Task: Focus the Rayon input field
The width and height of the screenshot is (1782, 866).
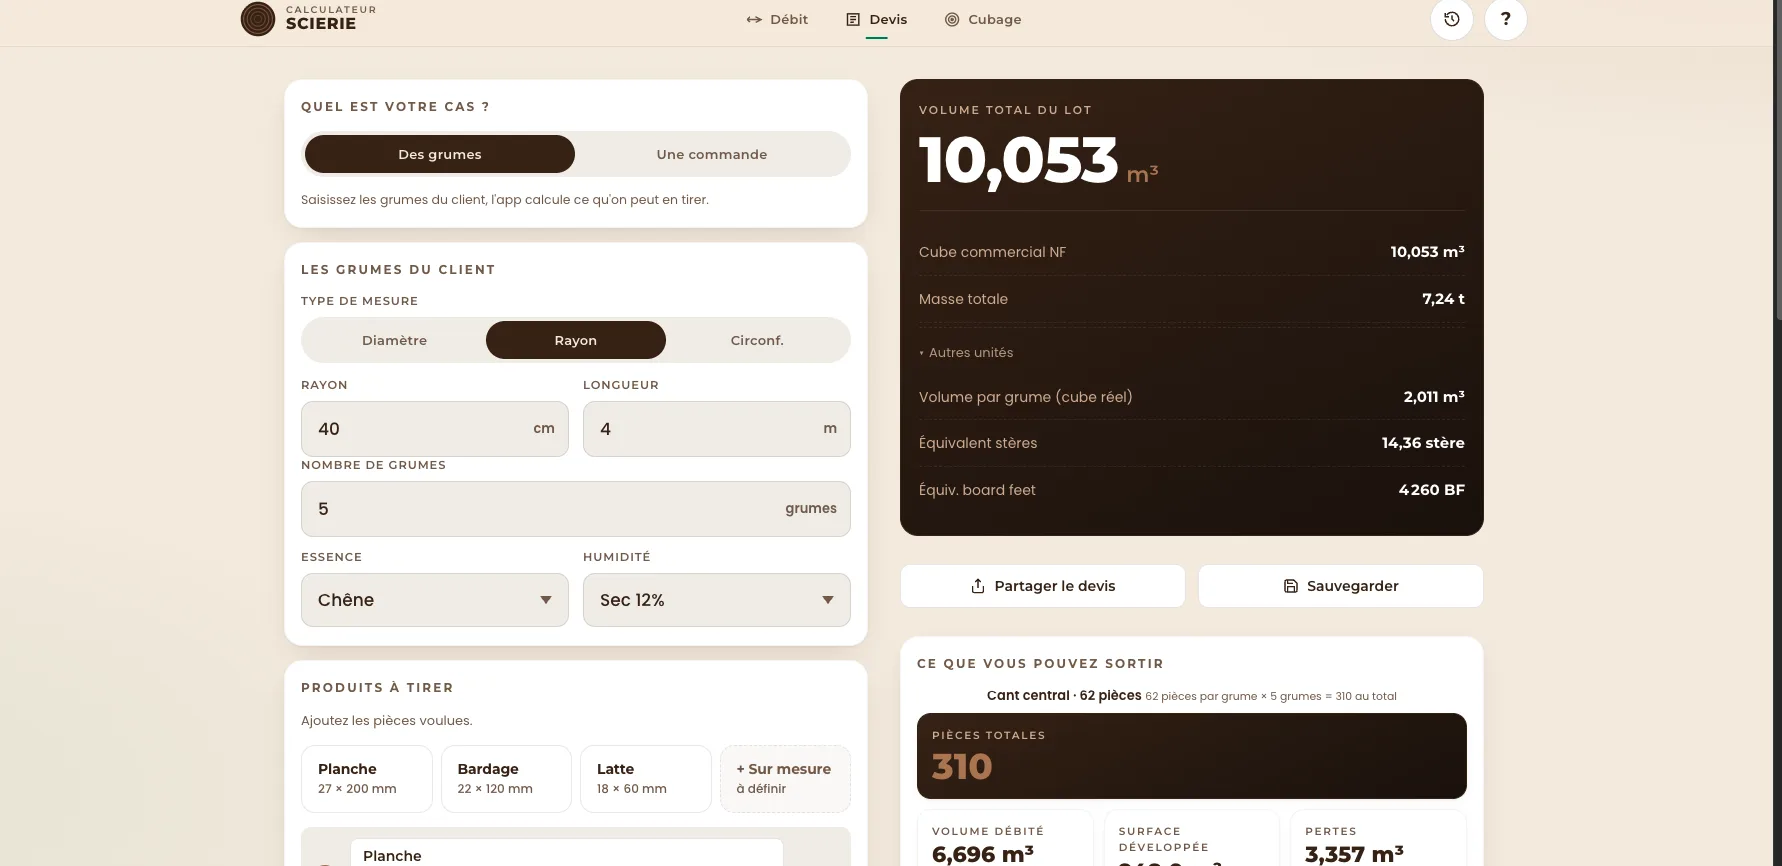Action: [435, 429]
